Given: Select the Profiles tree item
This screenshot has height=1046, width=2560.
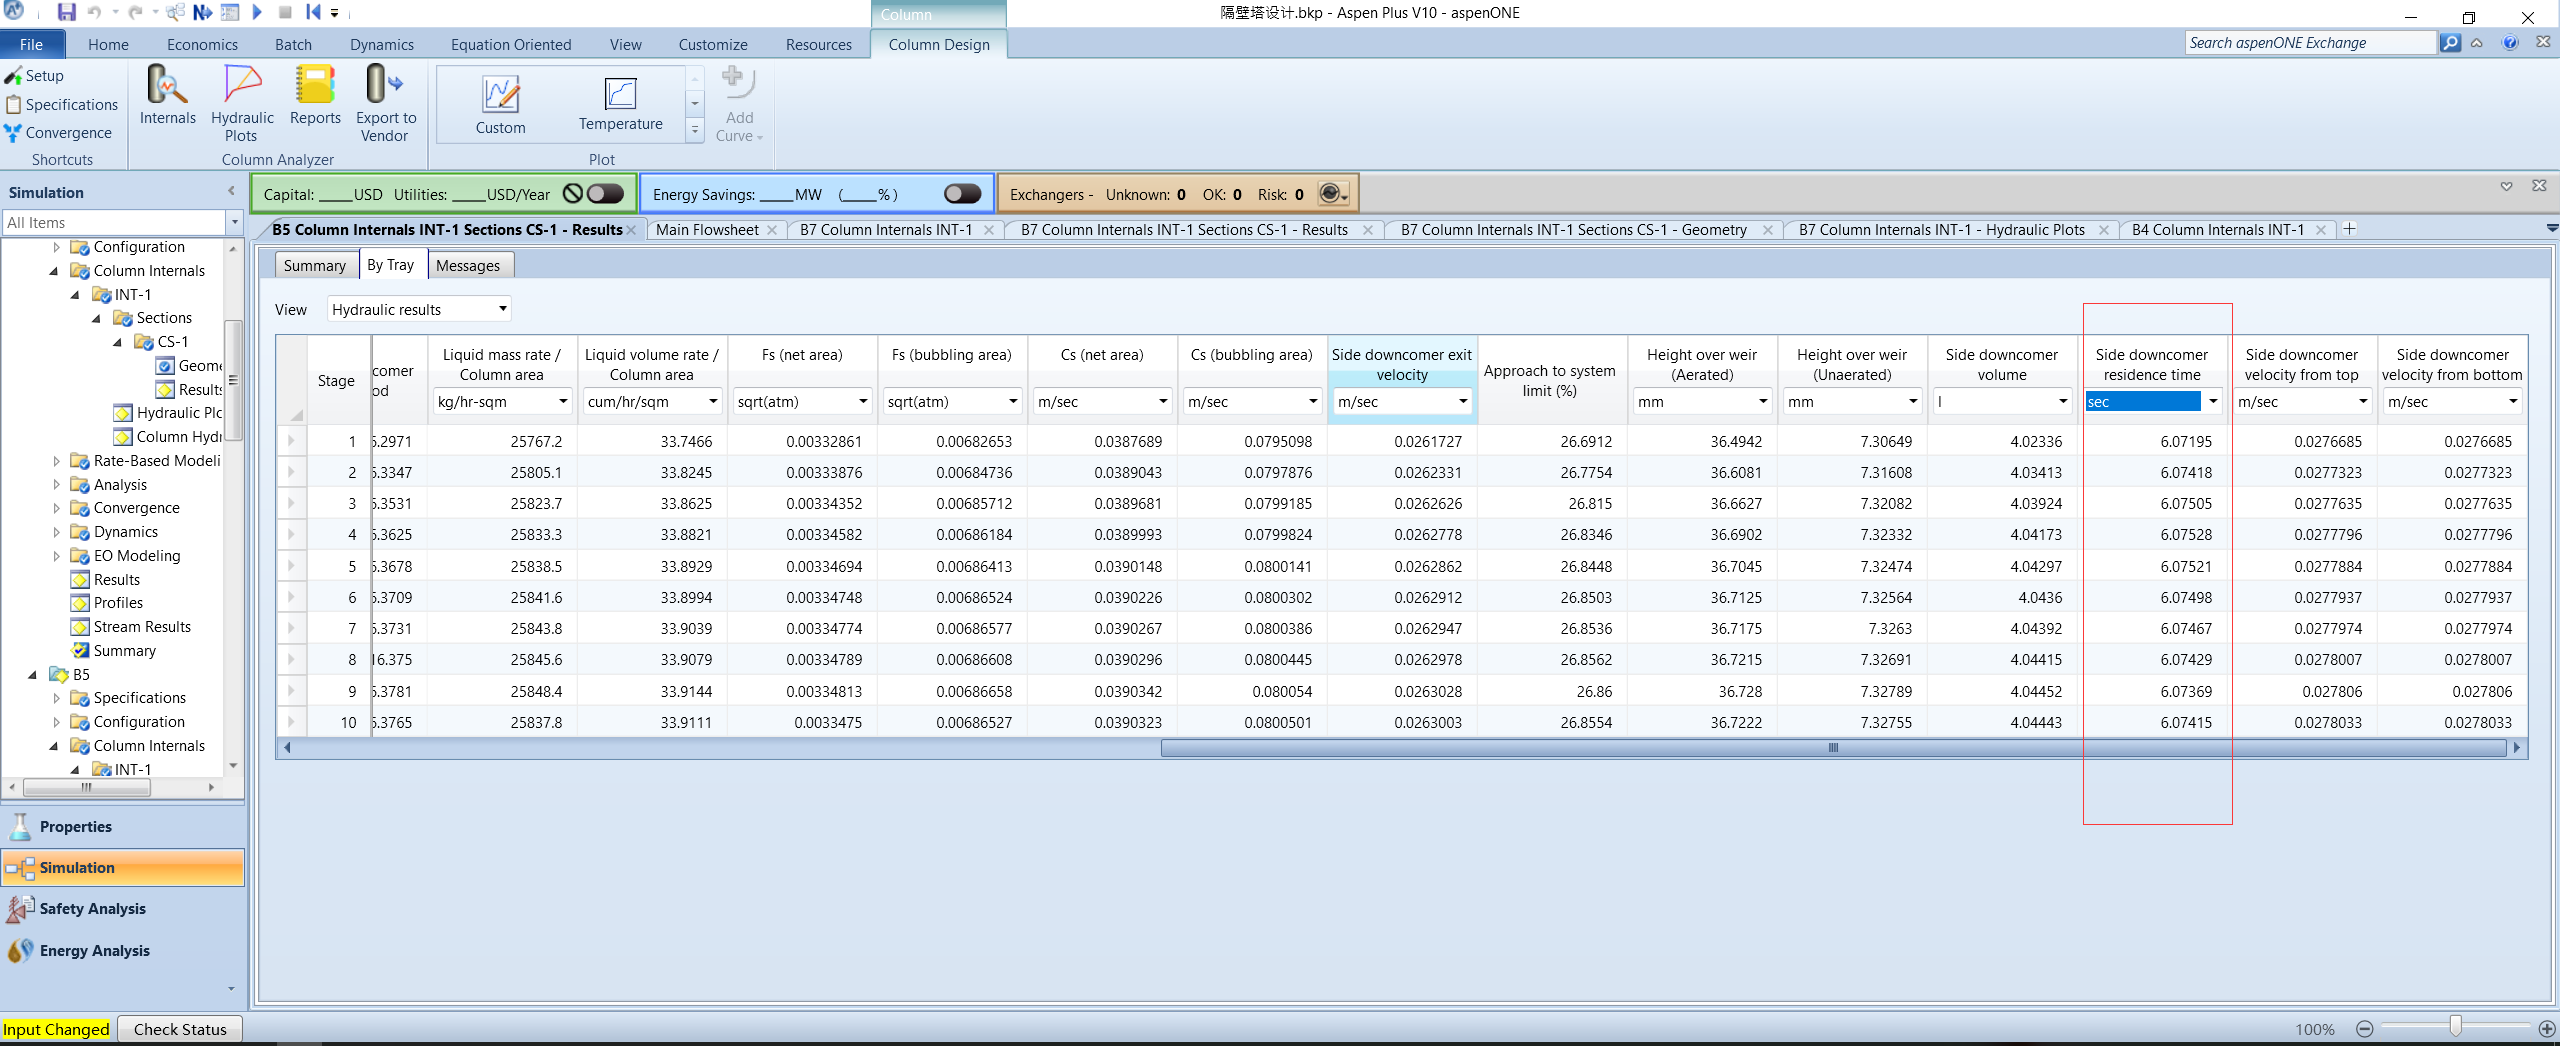Looking at the screenshot, I should 107,603.
